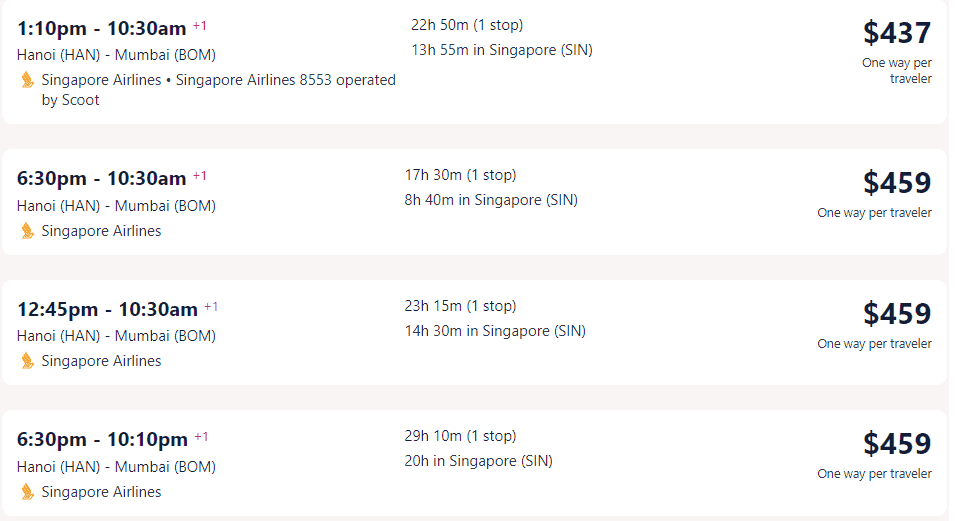957x521 pixels.
Task: Click $459 price on 17h 30m flight
Action: click(x=897, y=182)
